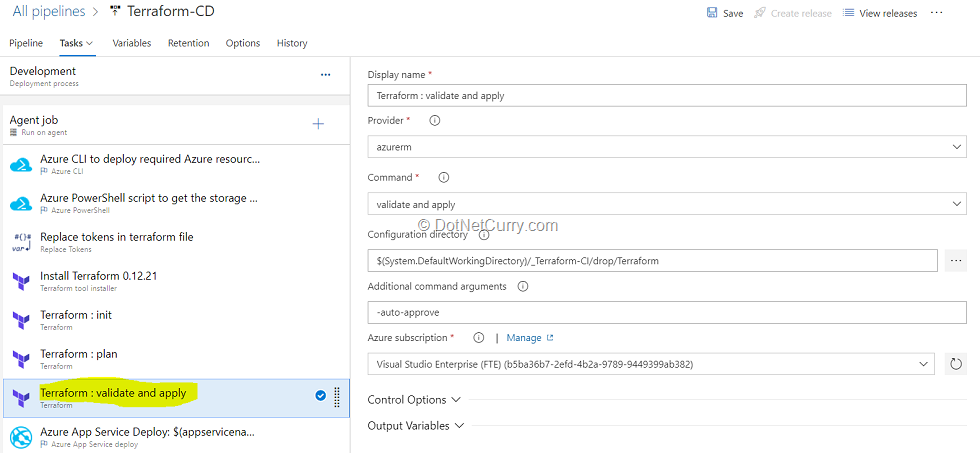The width and height of the screenshot is (980, 453).
Task: Open the Provider azurerm dropdown
Action: 667,147
